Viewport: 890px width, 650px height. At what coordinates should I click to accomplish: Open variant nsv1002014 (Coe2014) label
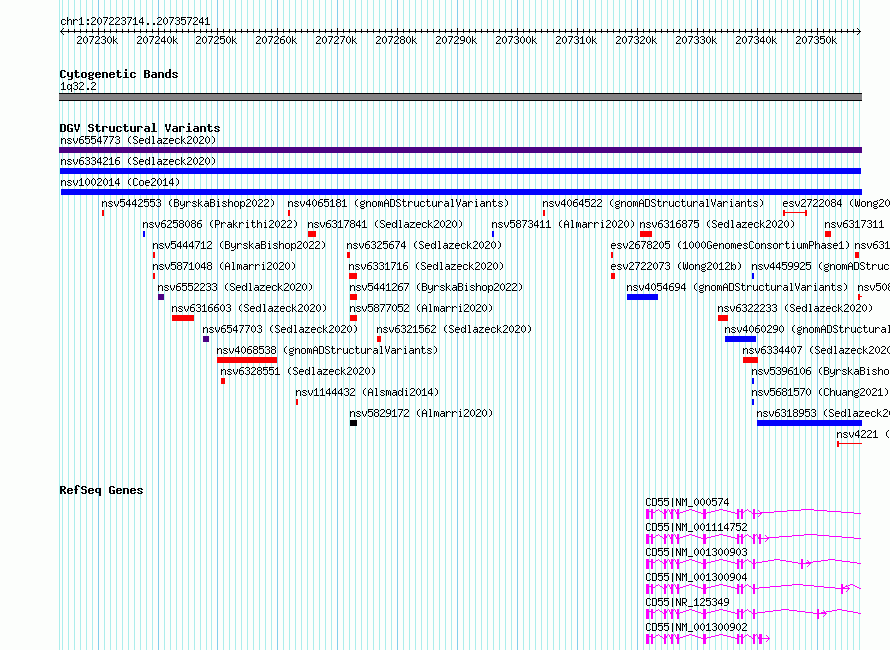(x=120, y=182)
